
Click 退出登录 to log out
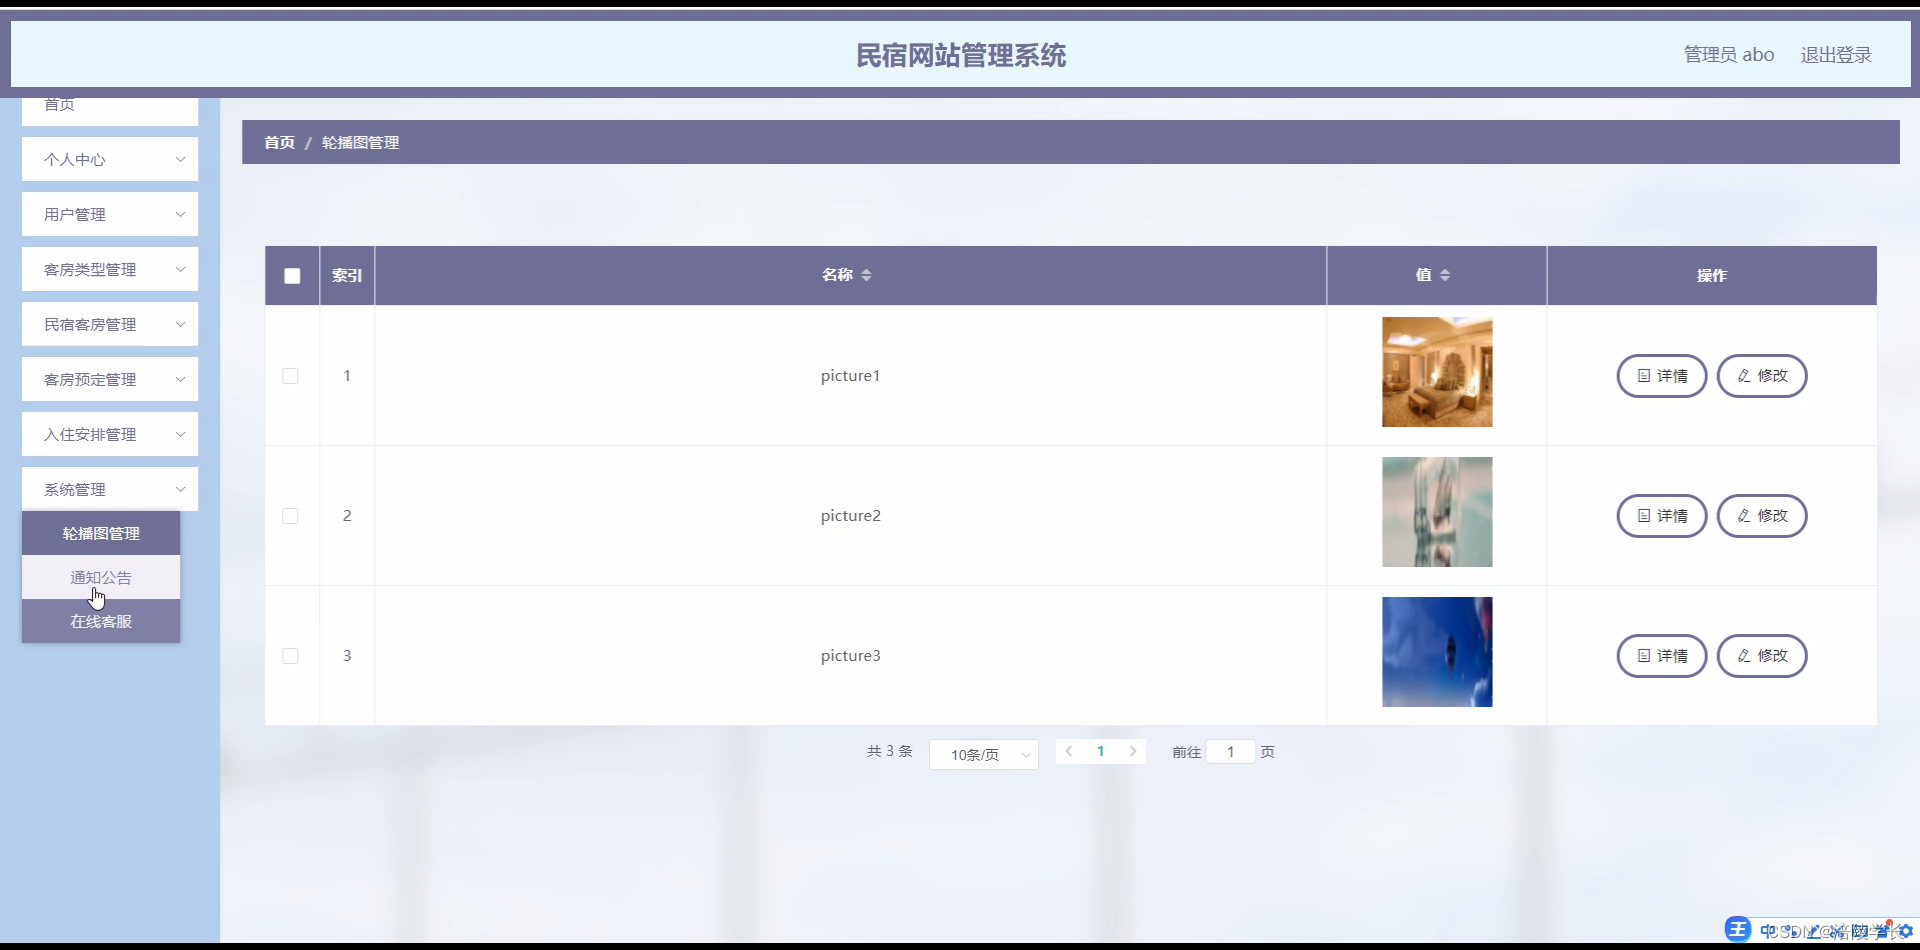[x=1836, y=55]
